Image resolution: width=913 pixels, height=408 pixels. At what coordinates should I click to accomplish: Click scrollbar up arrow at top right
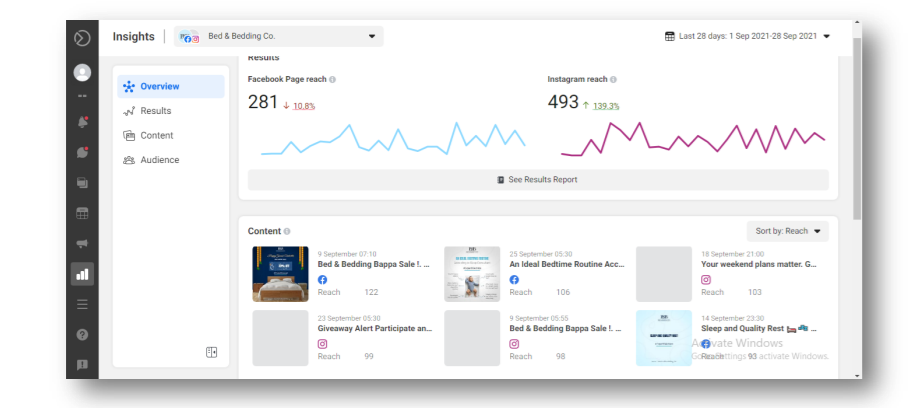coord(857,24)
